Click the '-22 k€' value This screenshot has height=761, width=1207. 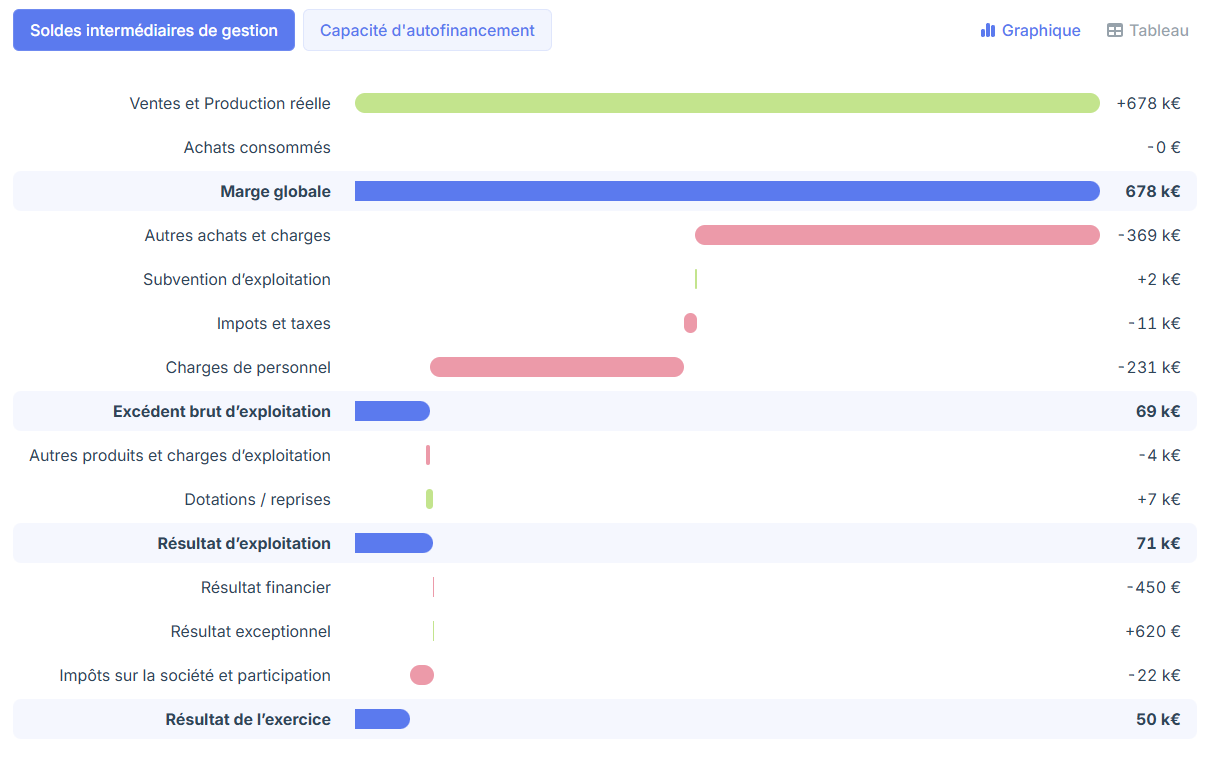[1154, 675]
